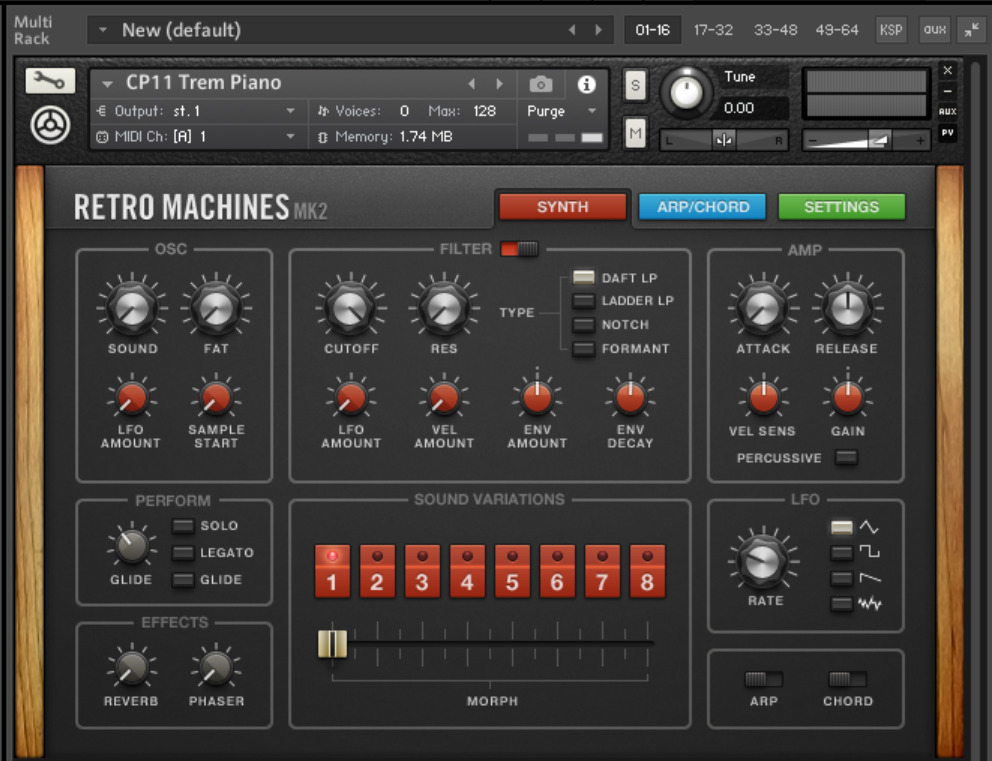Select the Formant filter type
Screen dimensions: 992x761
(583, 349)
